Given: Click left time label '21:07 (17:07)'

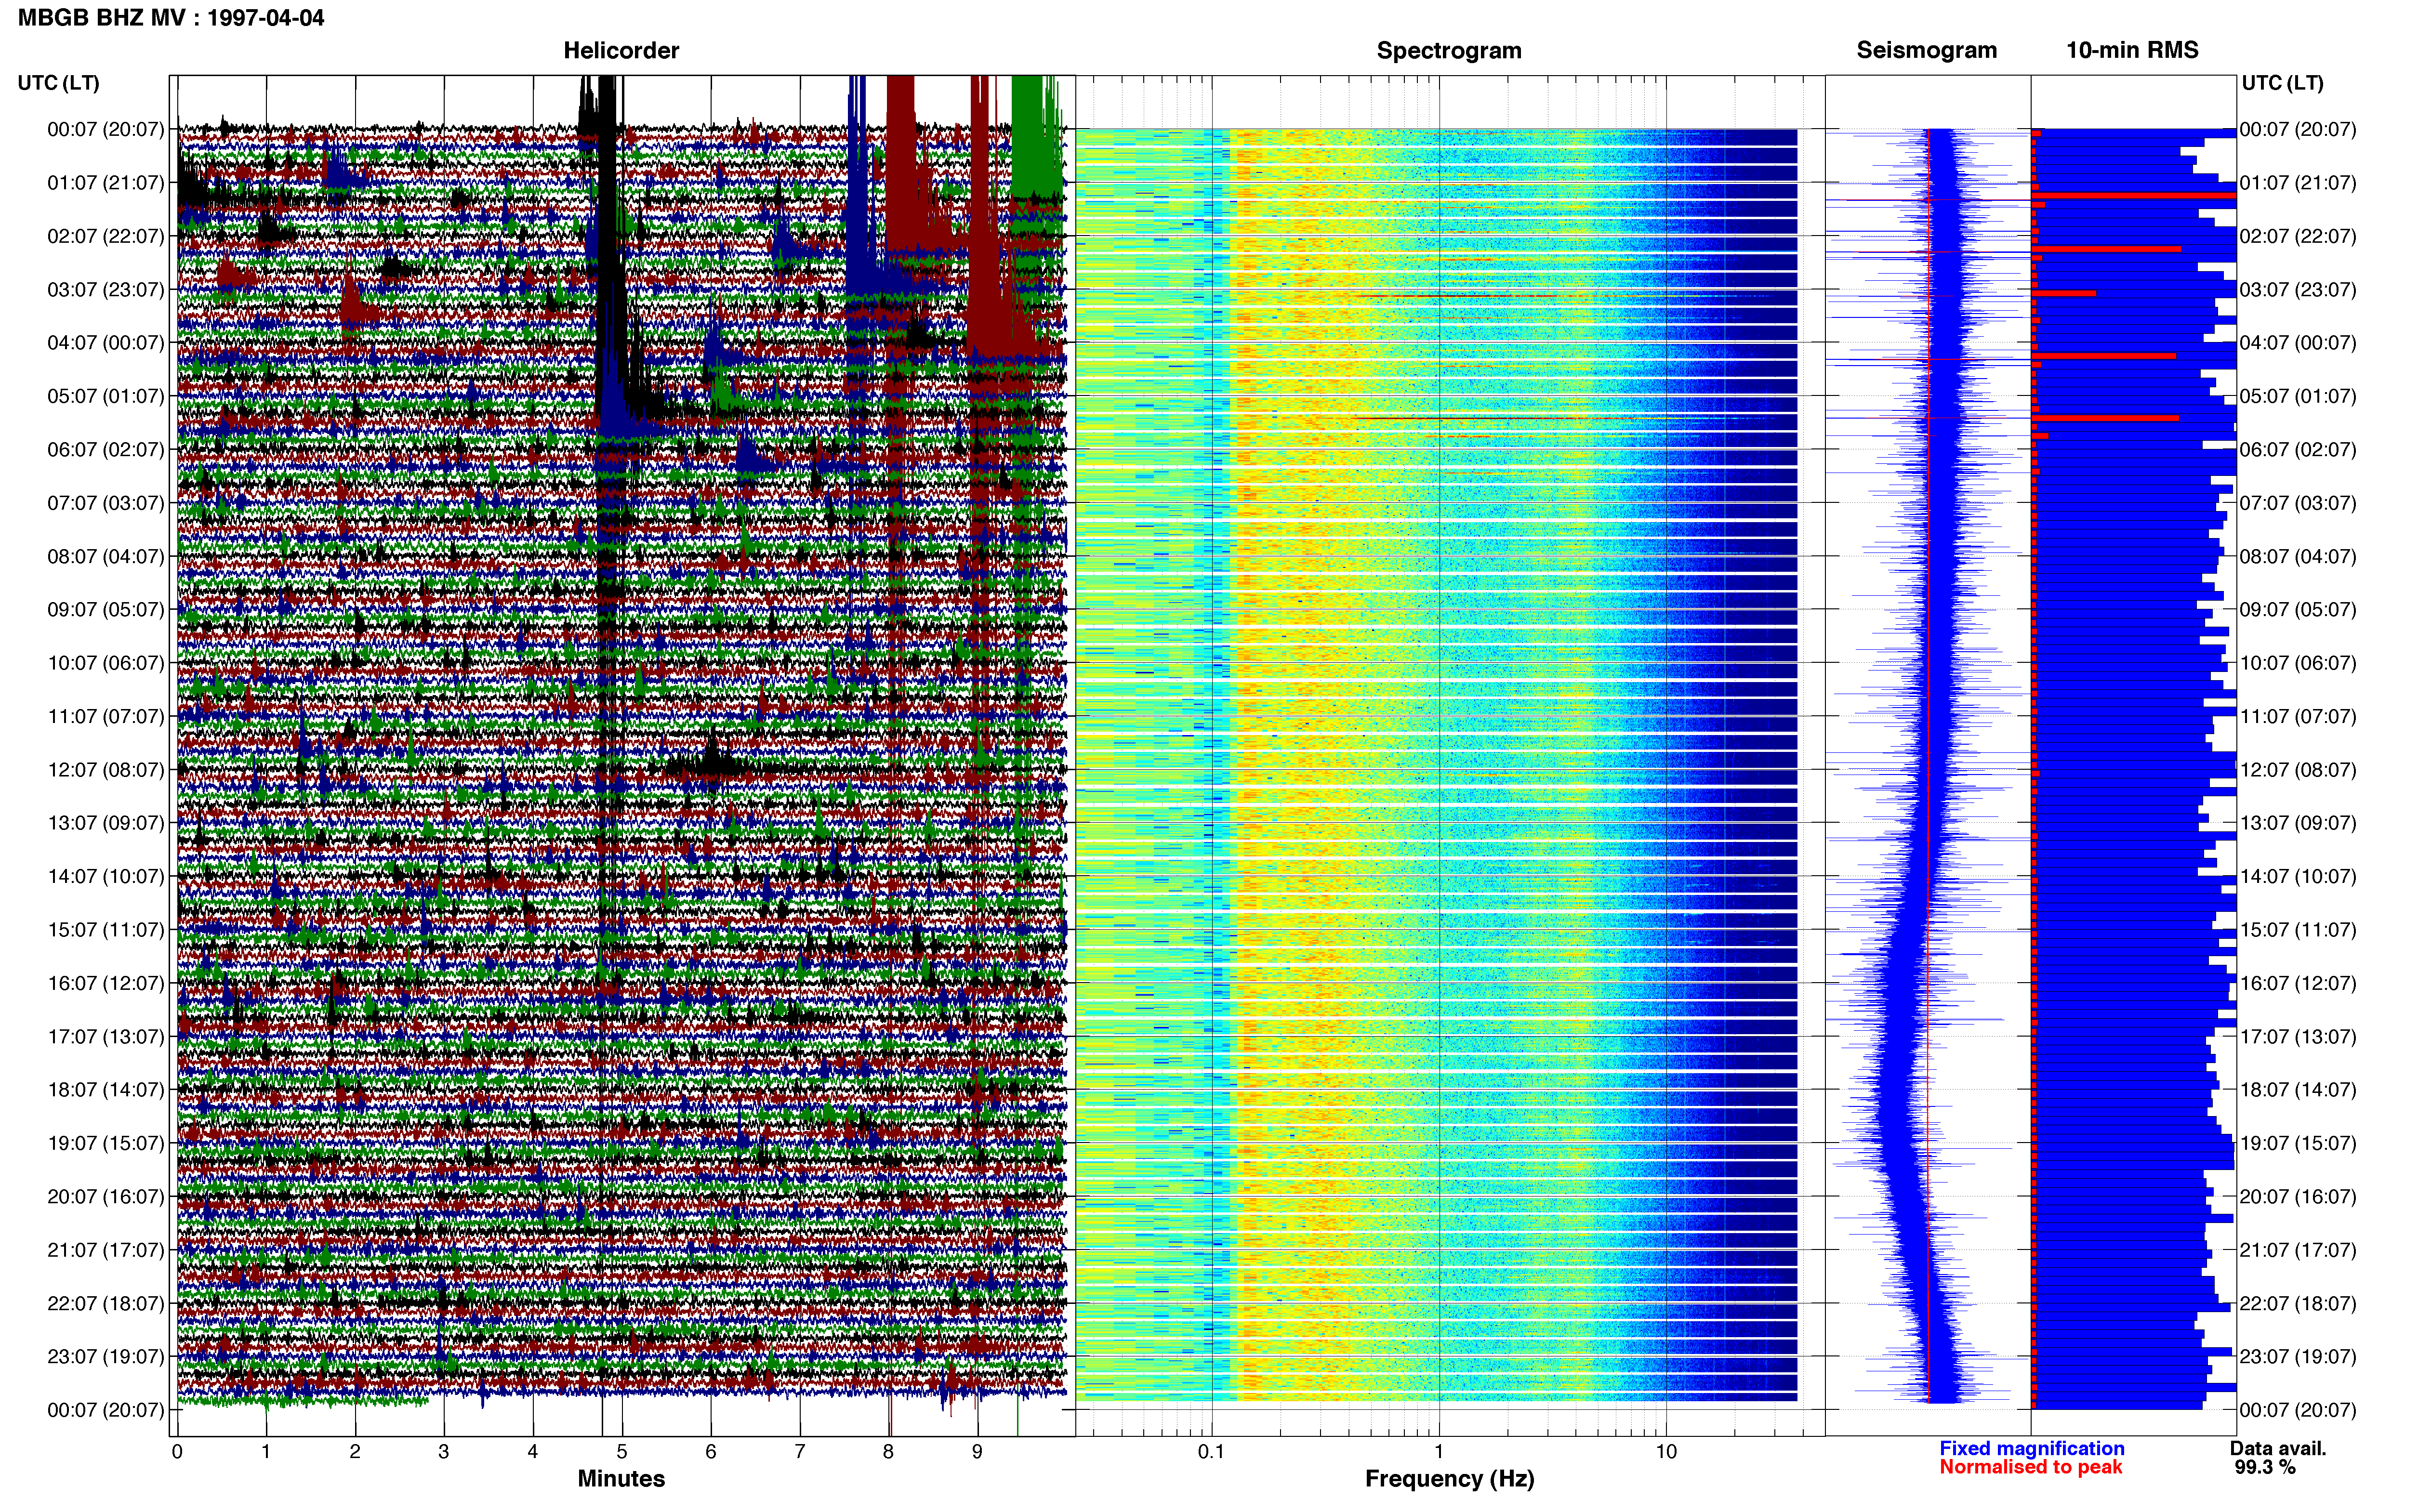Looking at the screenshot, I should [x=106, y=1250].
